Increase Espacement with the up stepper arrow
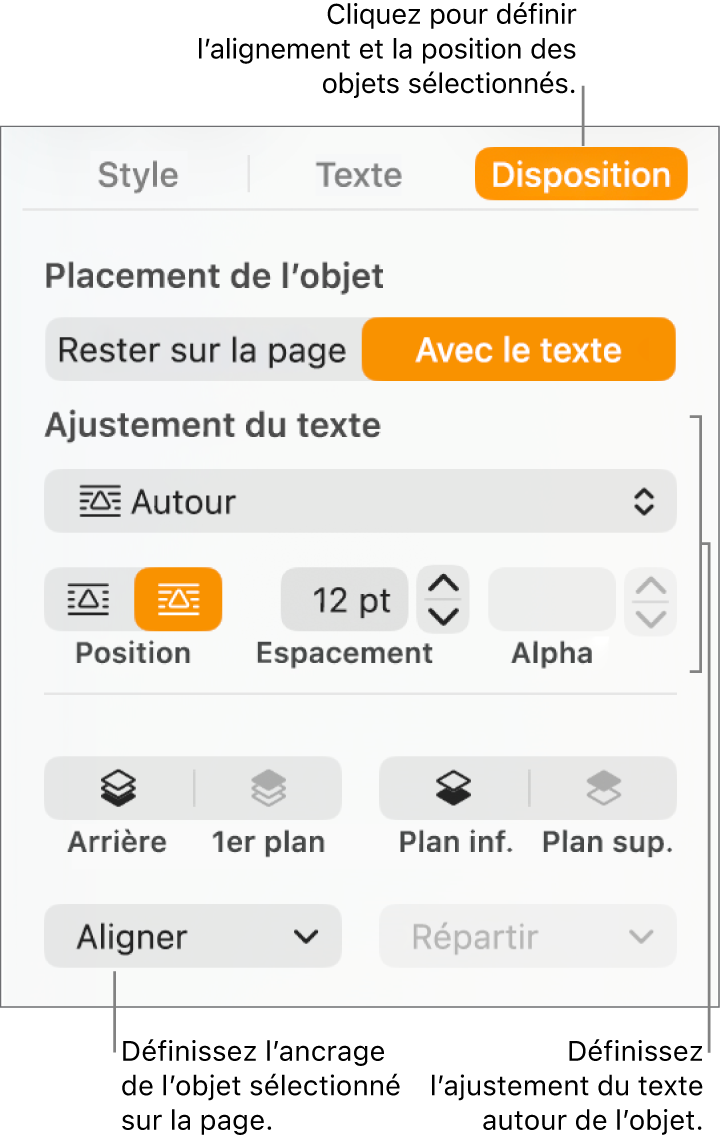Screen dimensions: 721x1138 tap(443, 585)
